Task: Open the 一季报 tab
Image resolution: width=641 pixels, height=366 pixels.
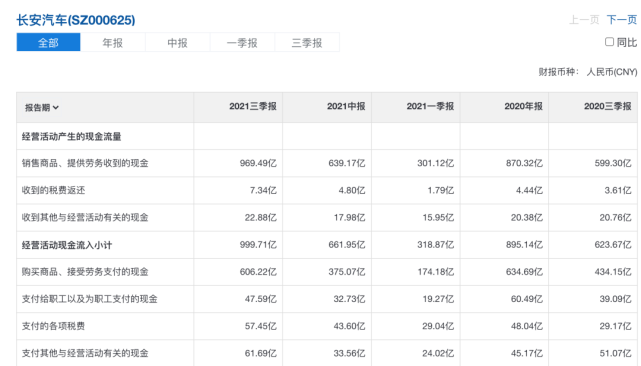Action: (242, 43)
